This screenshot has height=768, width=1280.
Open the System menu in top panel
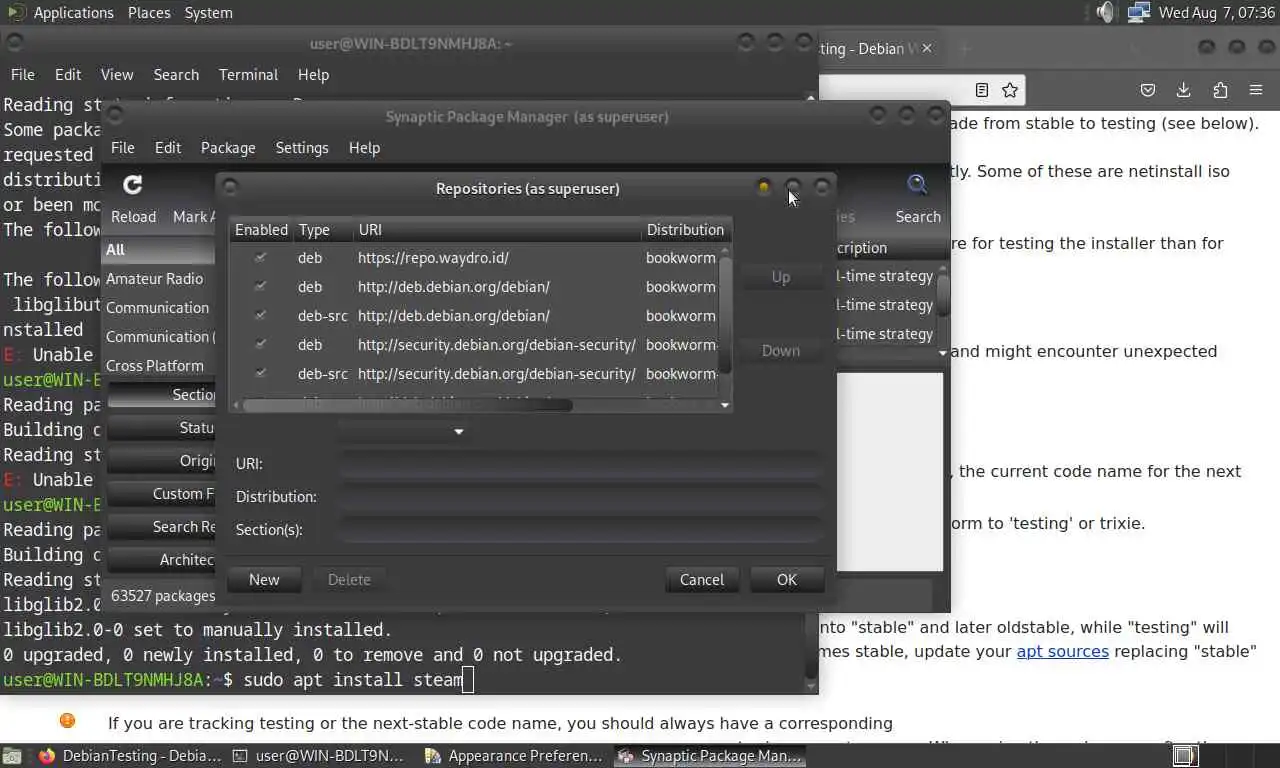coord(208,13)
